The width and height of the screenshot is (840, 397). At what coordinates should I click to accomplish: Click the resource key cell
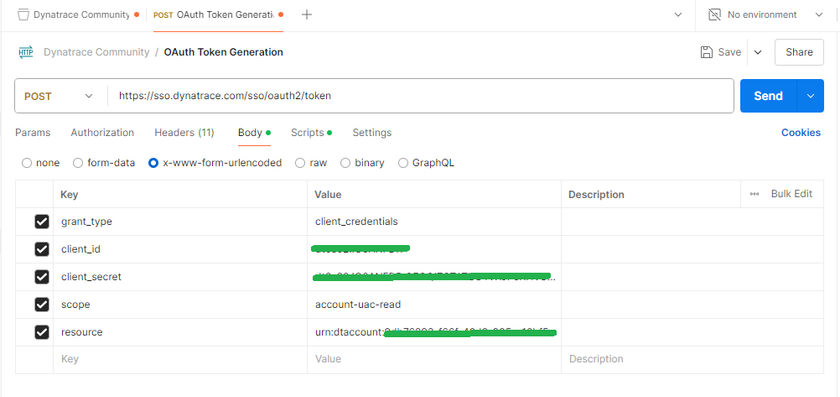tap(180, 332)
